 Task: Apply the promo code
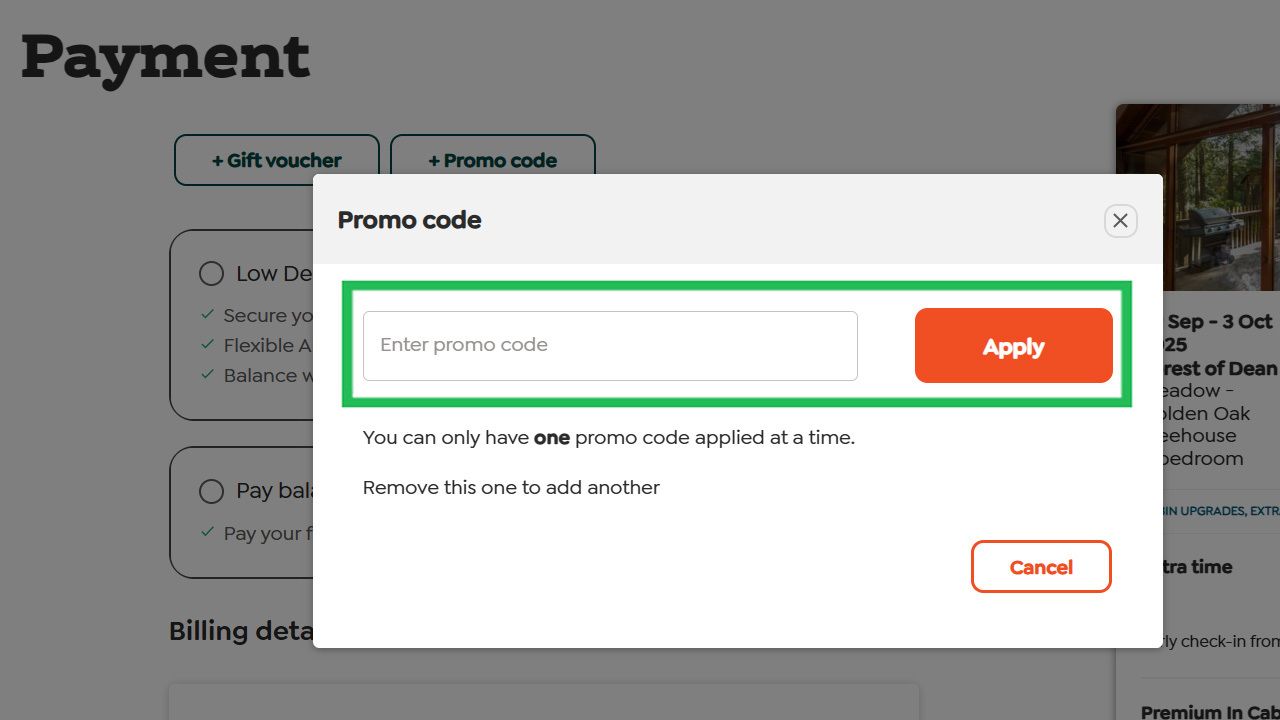click(1013, 346)
